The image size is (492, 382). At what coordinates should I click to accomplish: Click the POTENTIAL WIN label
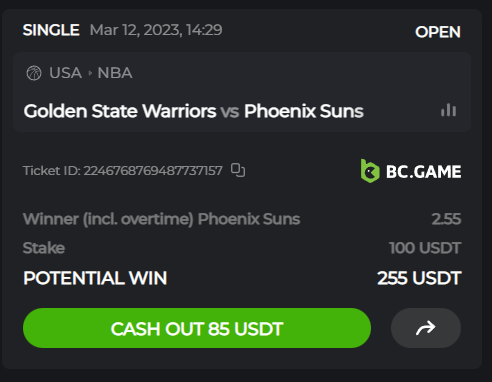[95, 278]
